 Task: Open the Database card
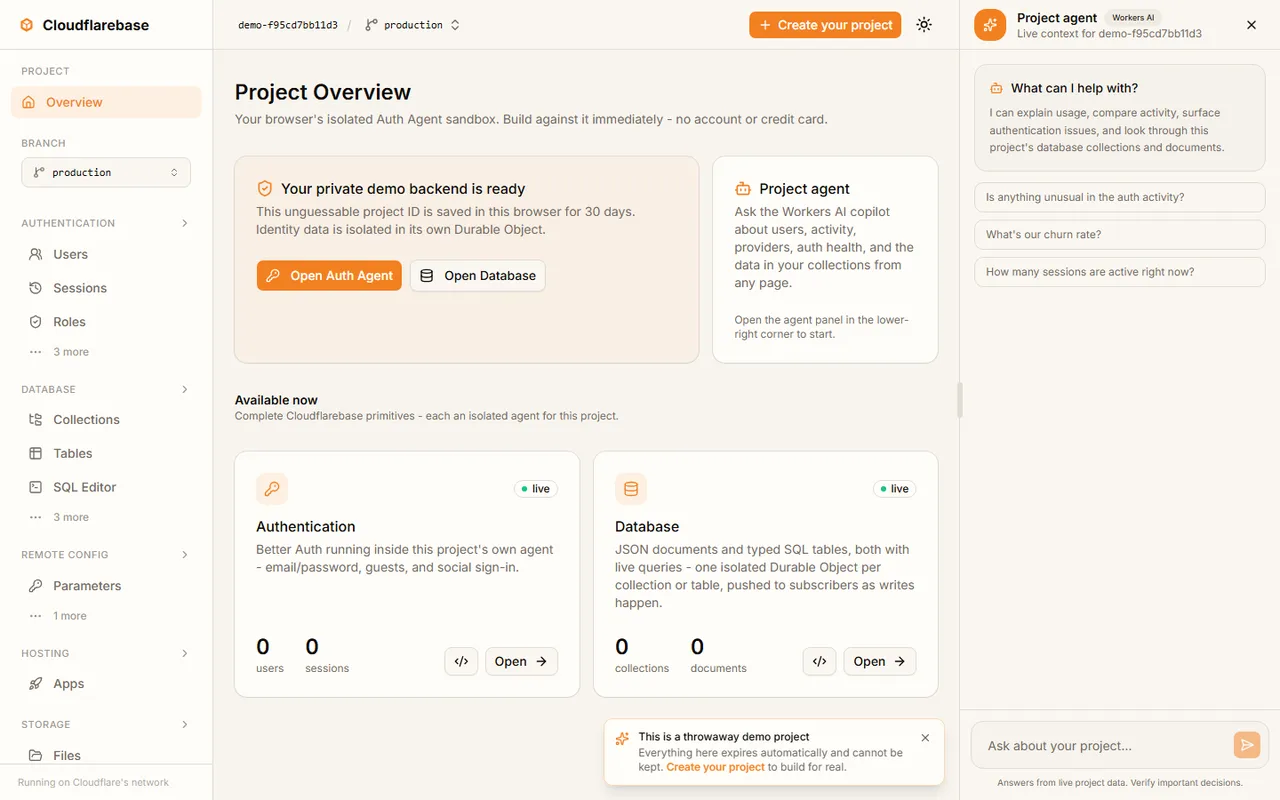click(x=880, y=661)
